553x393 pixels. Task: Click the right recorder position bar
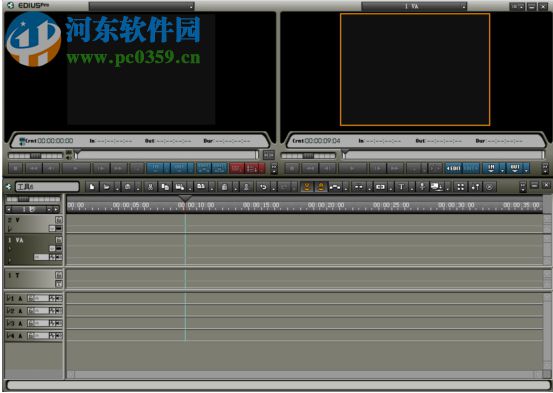click(443, 155)
